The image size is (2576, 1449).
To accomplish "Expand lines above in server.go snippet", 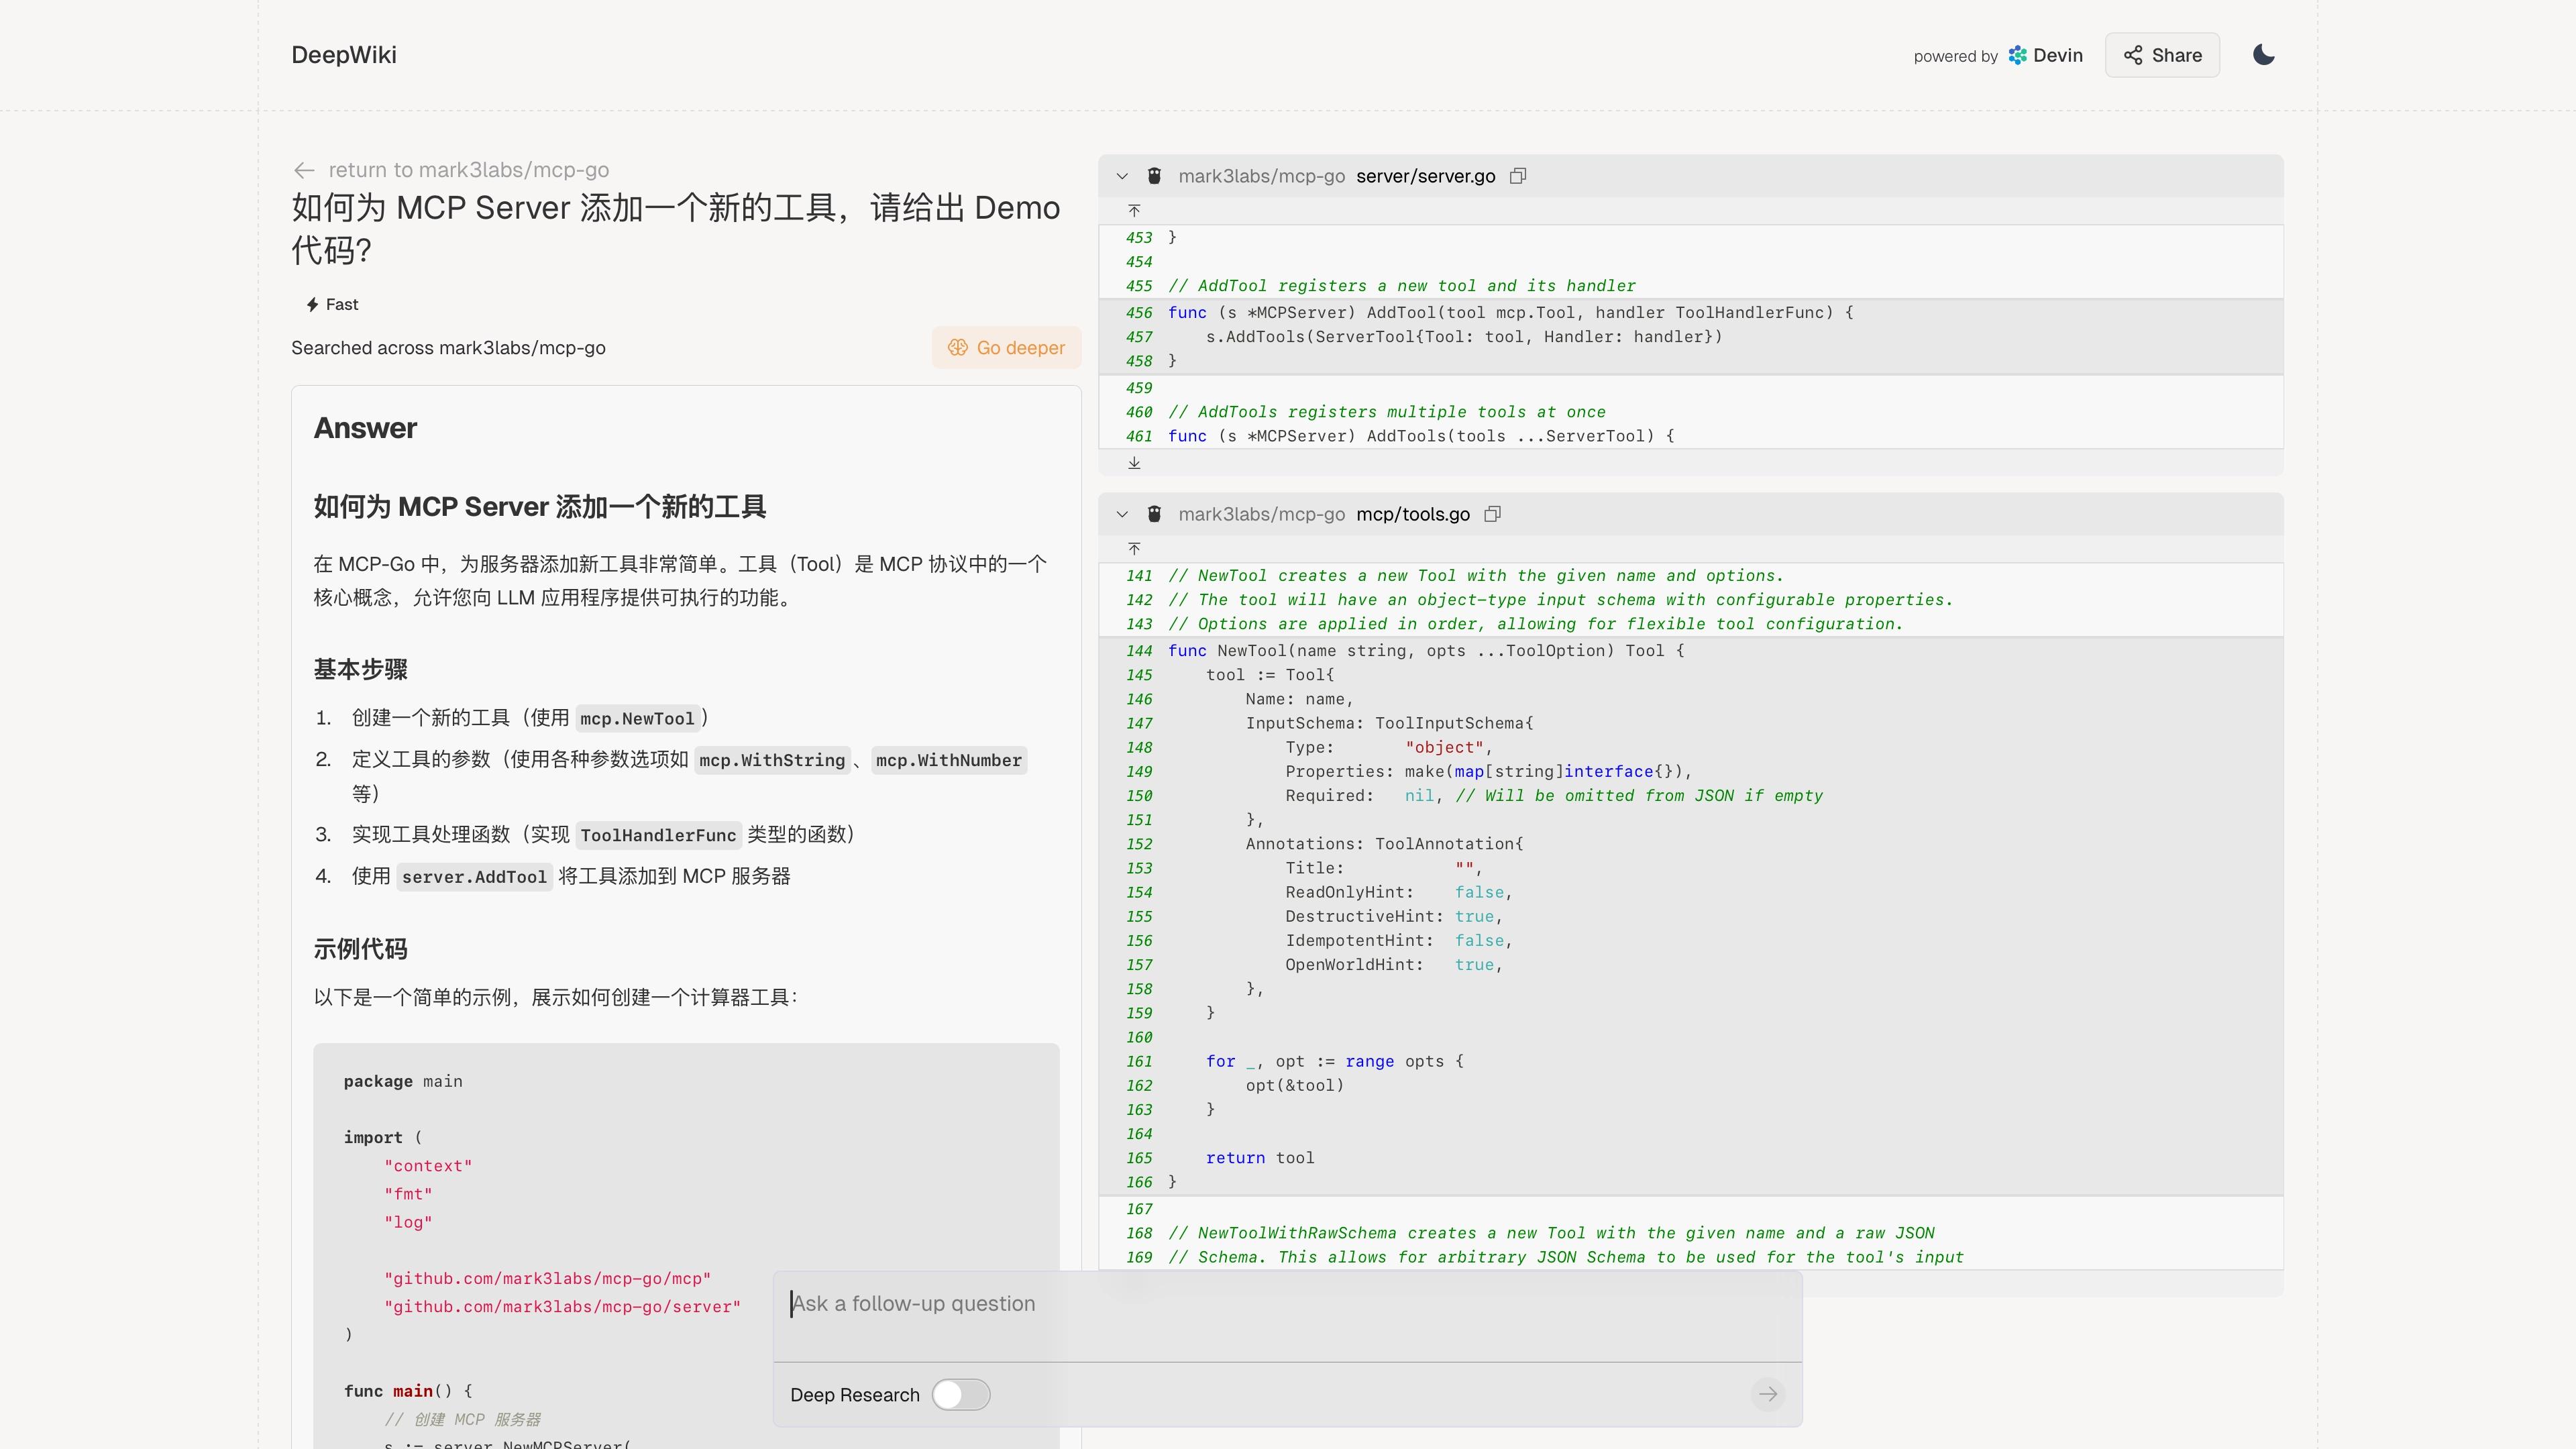I will 1134,210.
